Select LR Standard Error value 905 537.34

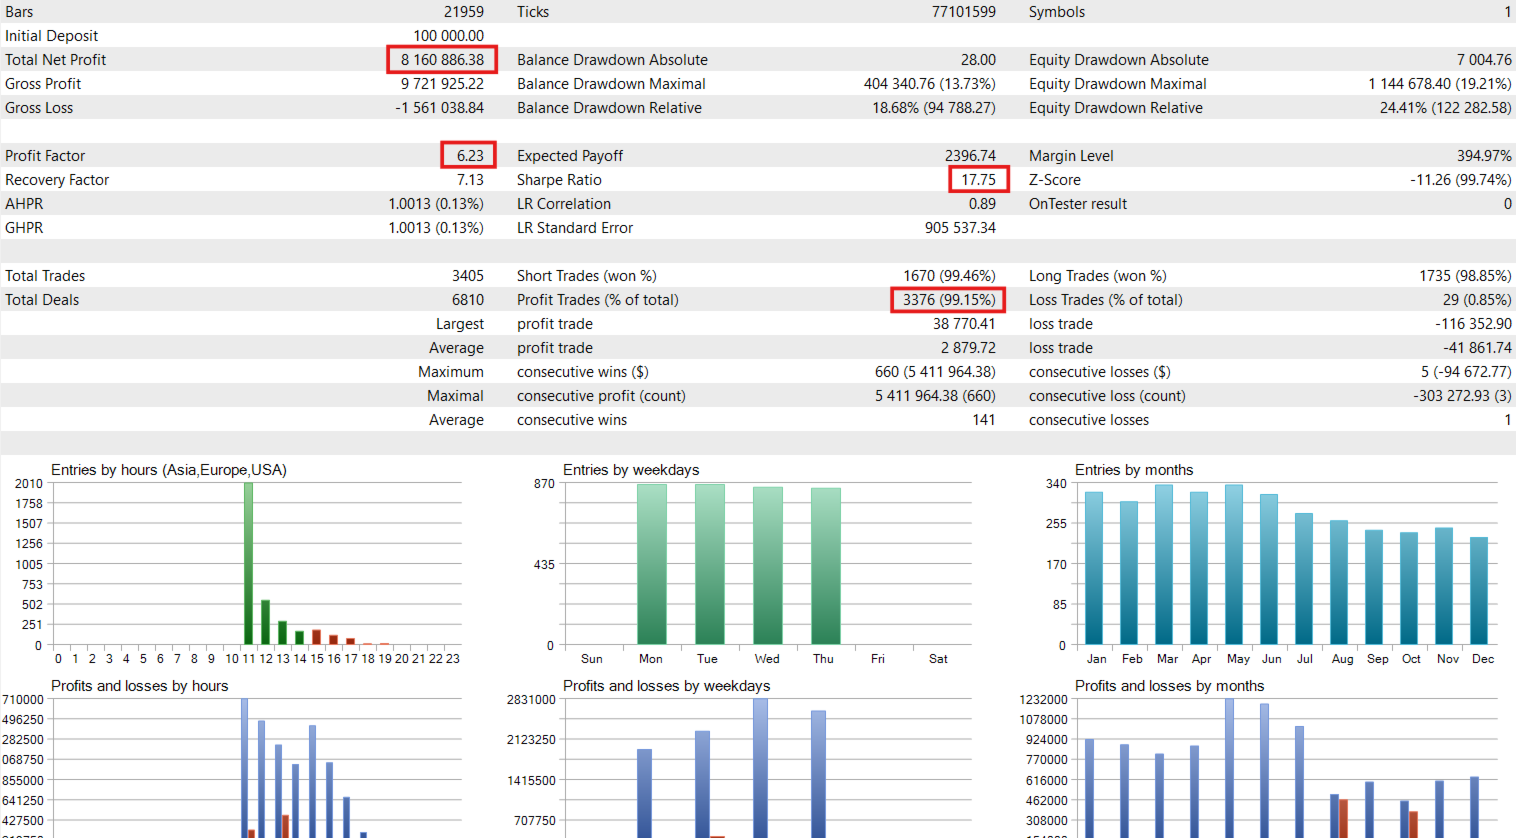point(960,228)
